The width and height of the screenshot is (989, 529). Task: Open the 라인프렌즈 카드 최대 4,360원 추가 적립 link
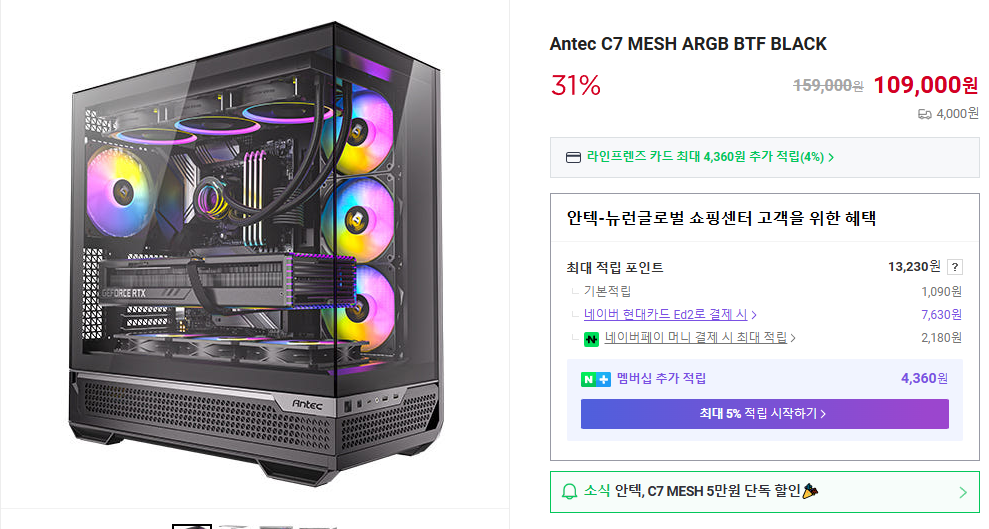coord(705,157)
